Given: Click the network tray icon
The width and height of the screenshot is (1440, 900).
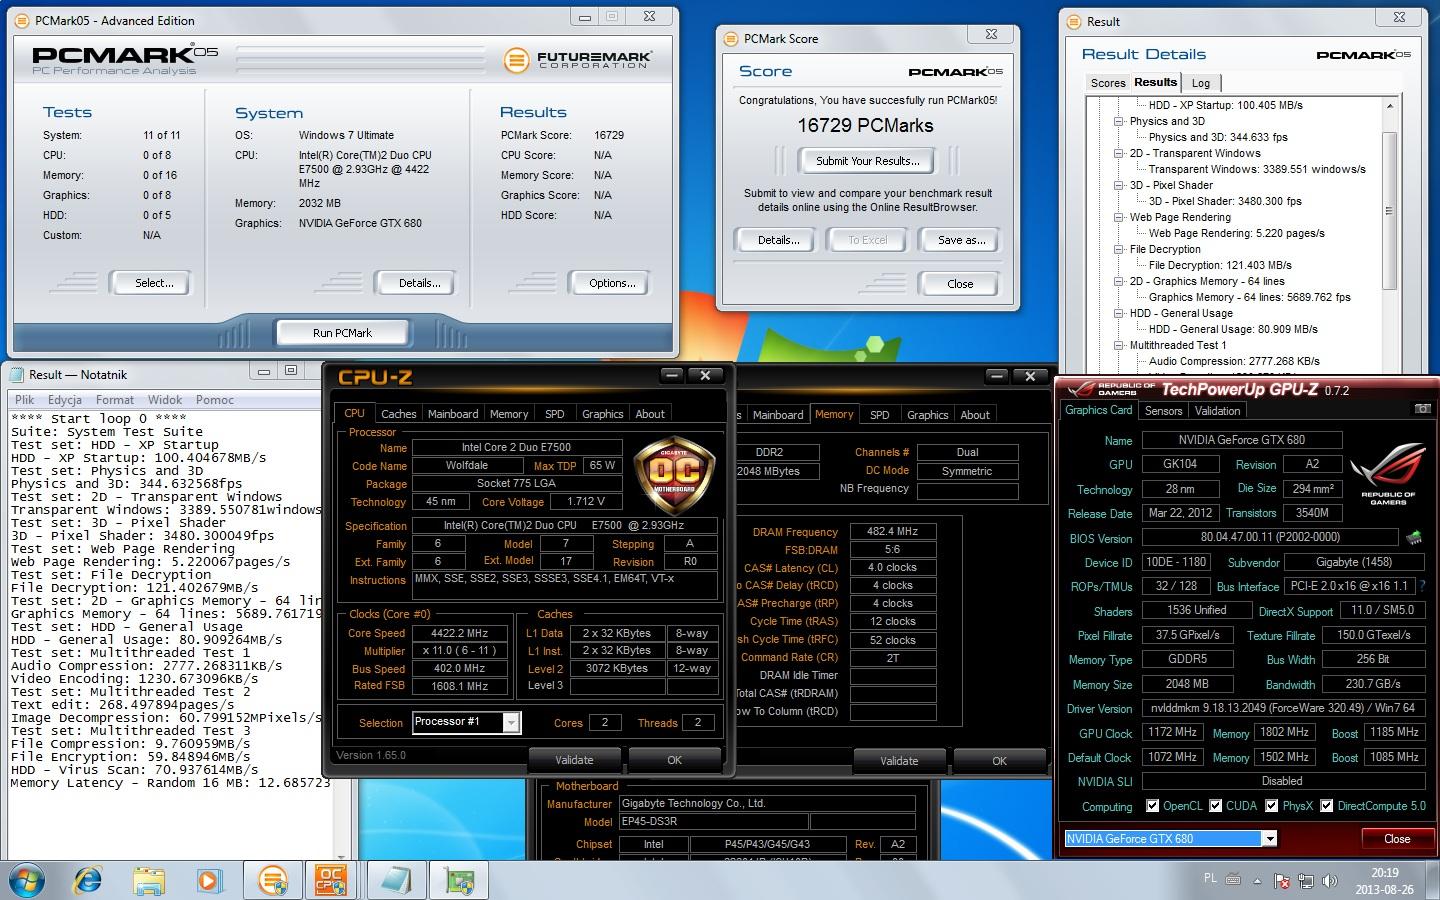Looking at the screenshot, I should (1306, 881).
